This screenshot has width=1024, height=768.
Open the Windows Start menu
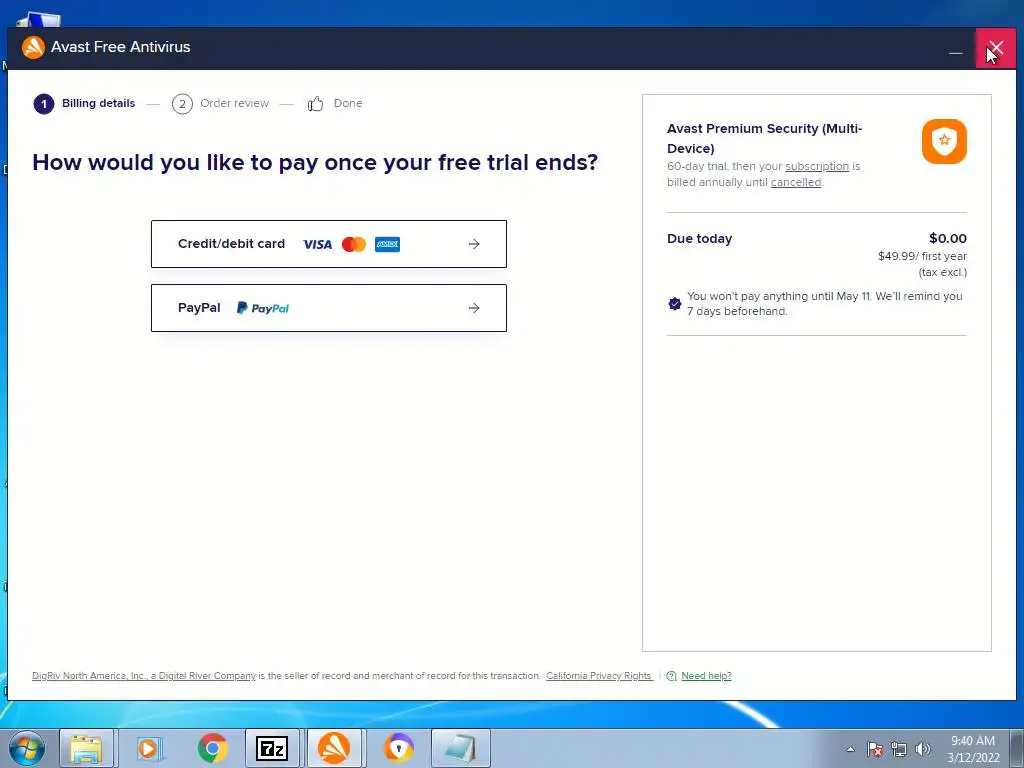27,748
